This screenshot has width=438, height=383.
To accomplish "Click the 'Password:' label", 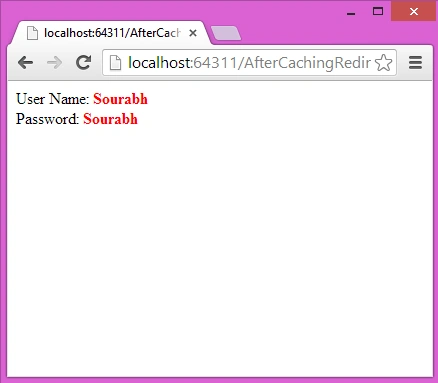I will point(47,119).
